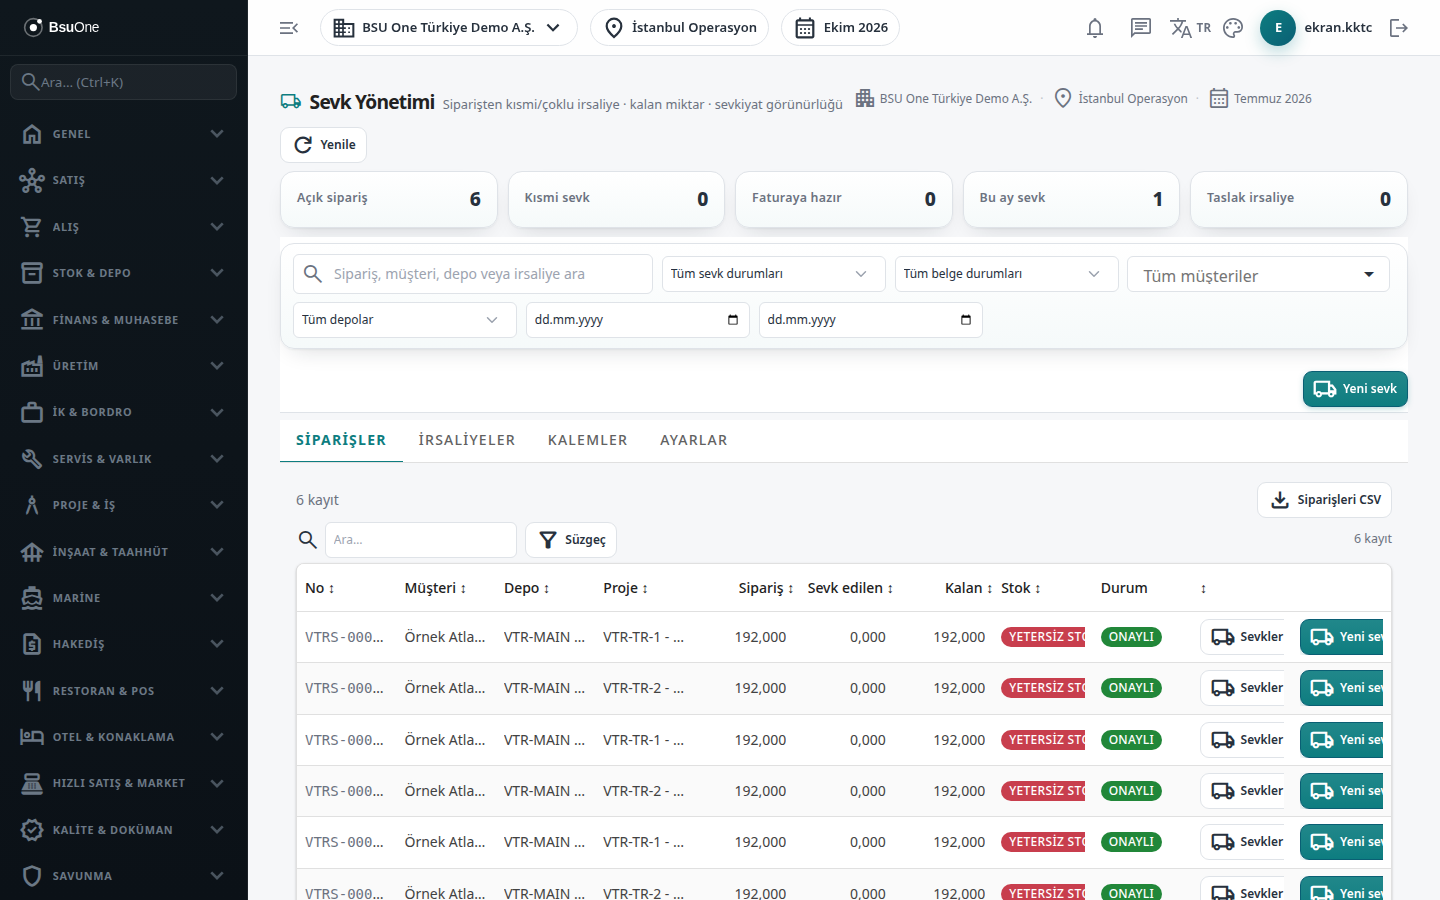Open the Tüm müşteriler dropdown
This screenshot has width=1440, height=900.
click(1258, 275)
